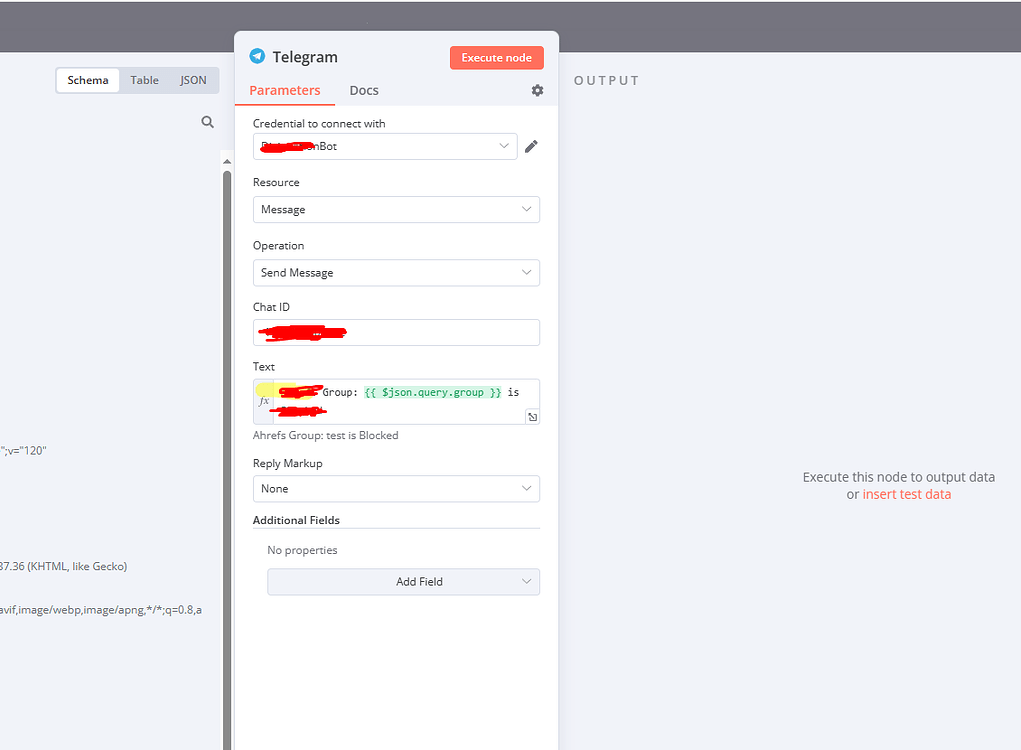This screenshot has width=1021, height=750.
Task: Edit credential with pencil icon
Action: (531, 146)
